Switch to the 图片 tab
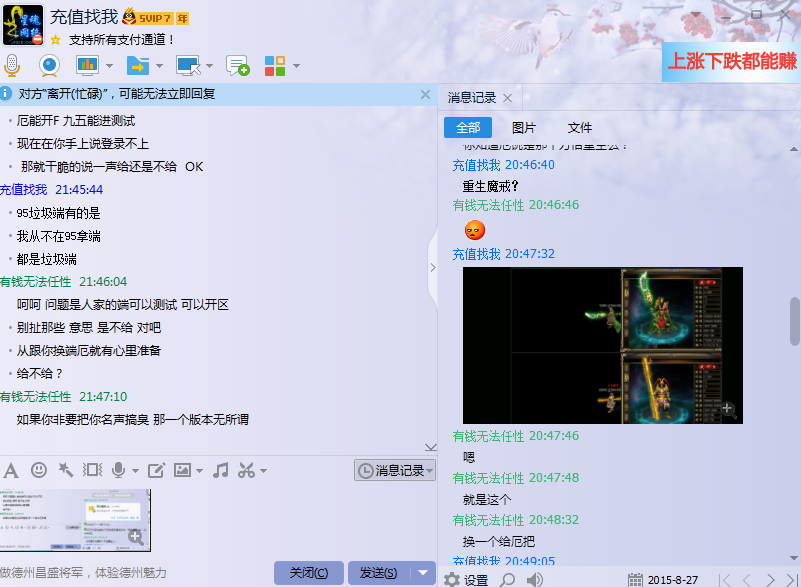Screen dimensions: 801x587 coord(523,128)
